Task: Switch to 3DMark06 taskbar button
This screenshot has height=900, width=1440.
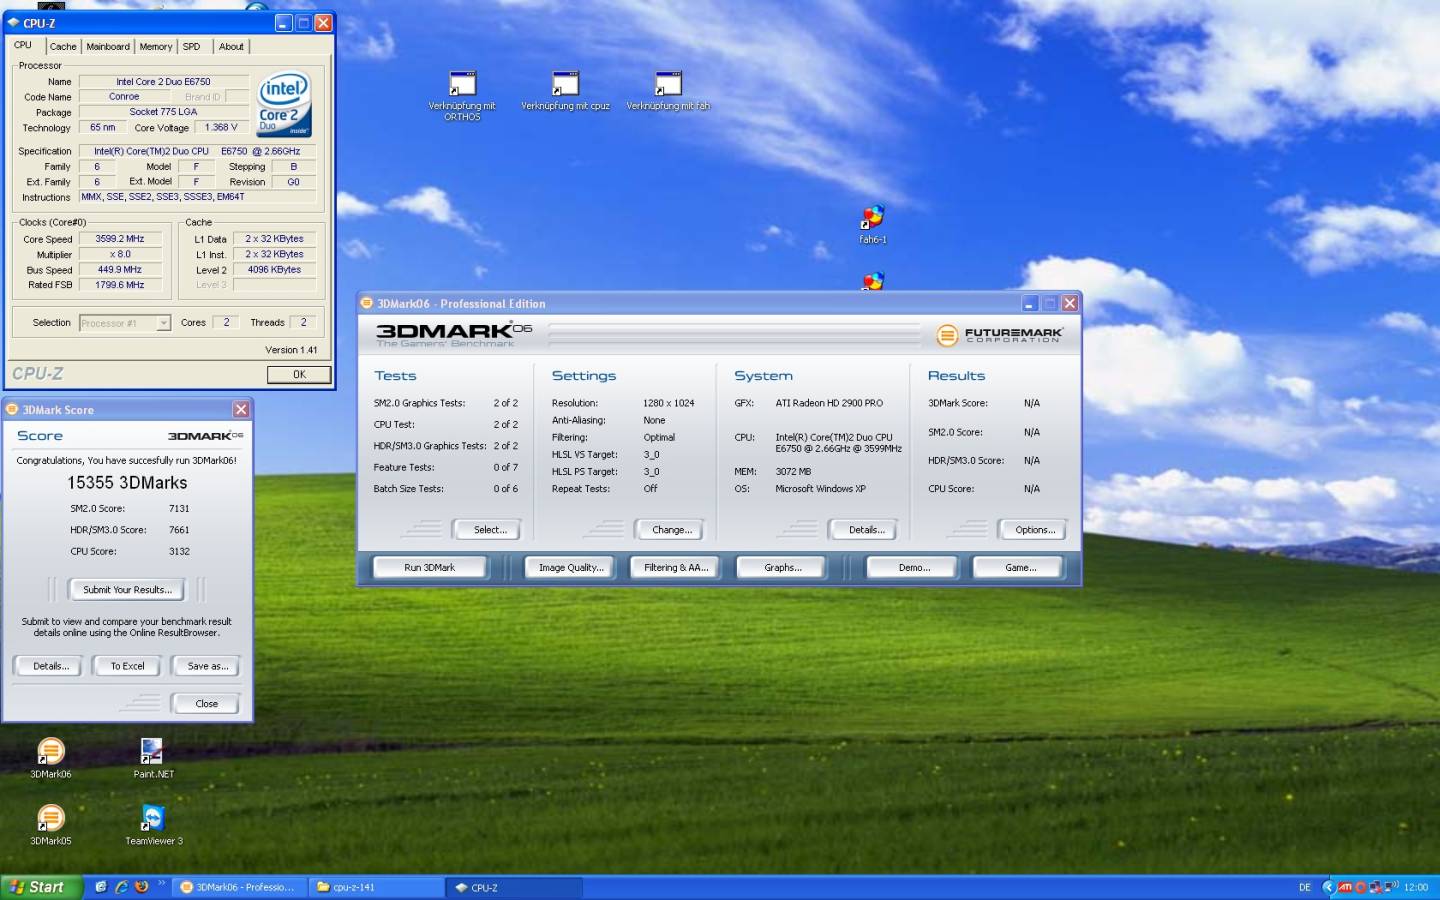Action: click(241, 887)
